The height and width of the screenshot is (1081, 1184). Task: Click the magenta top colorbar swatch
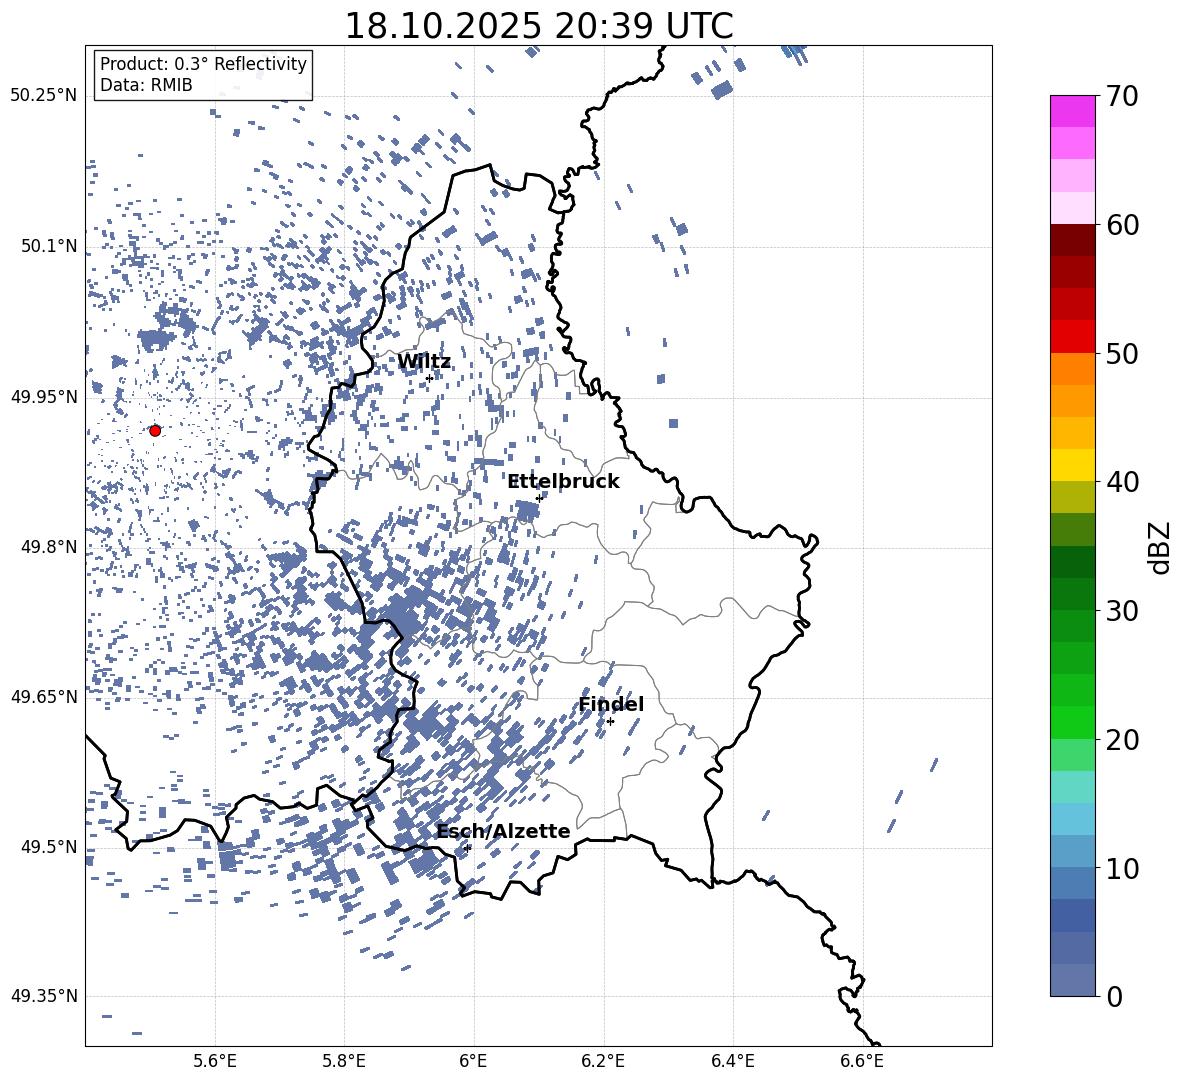[x=1072, y=111]
